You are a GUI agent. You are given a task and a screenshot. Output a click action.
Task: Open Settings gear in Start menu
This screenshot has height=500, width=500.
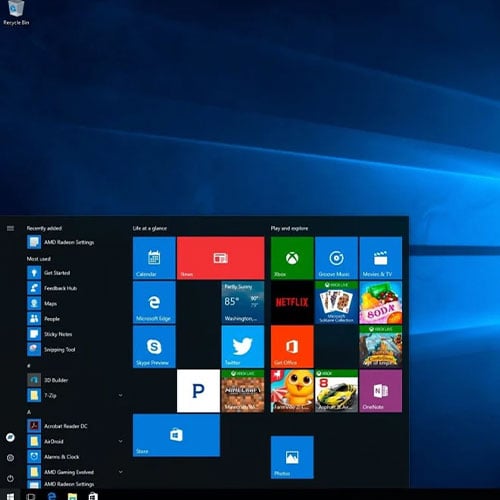(x=10, y=458)
